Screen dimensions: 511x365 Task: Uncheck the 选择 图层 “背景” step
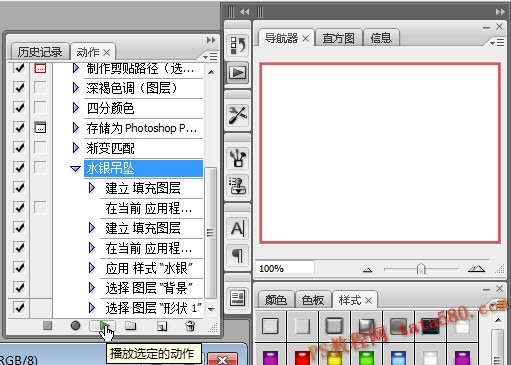click(19, 288)
